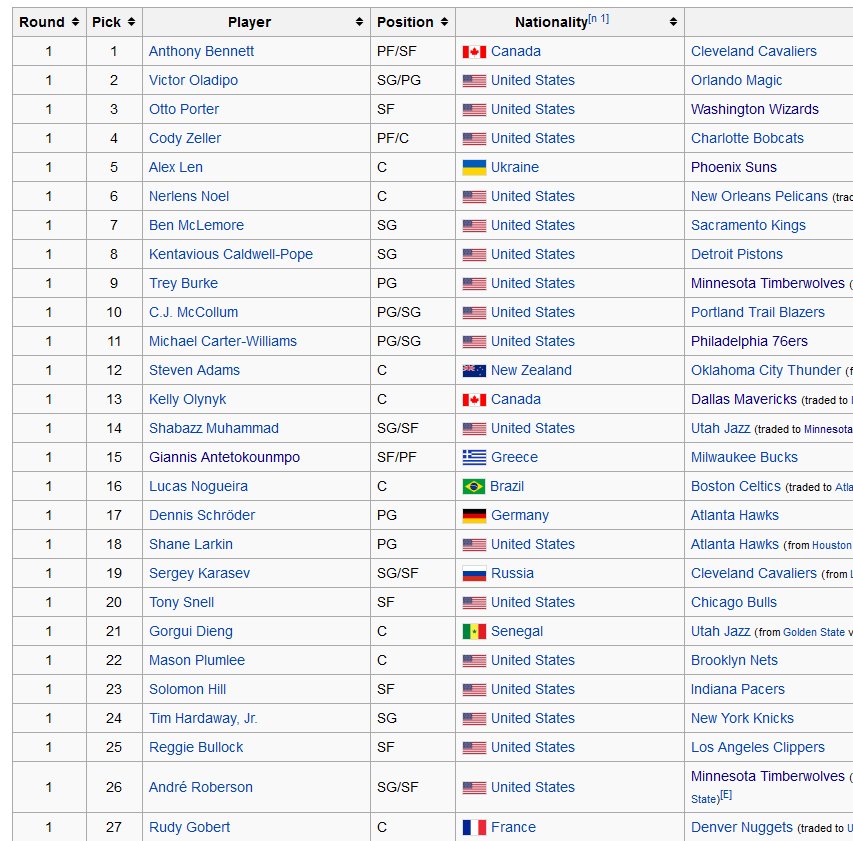Click the Senegal flag icon

pos(474,632)
